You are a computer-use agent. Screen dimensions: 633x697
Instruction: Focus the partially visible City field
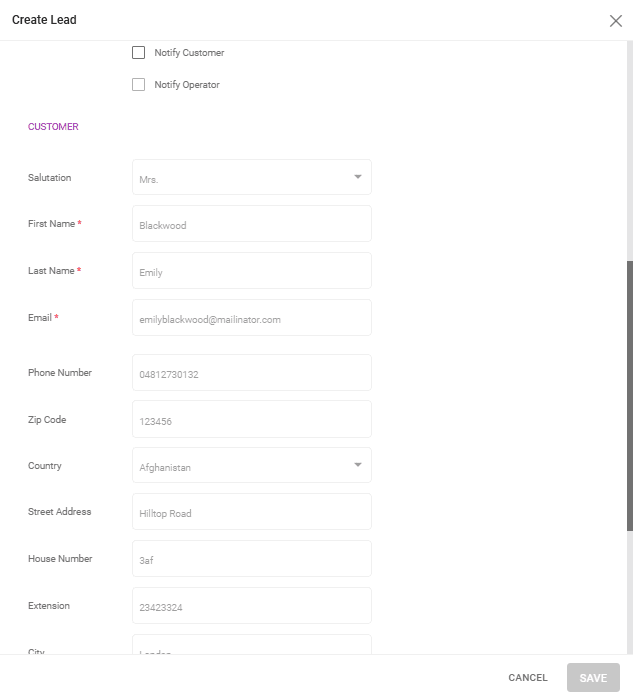tap(251, 645)
